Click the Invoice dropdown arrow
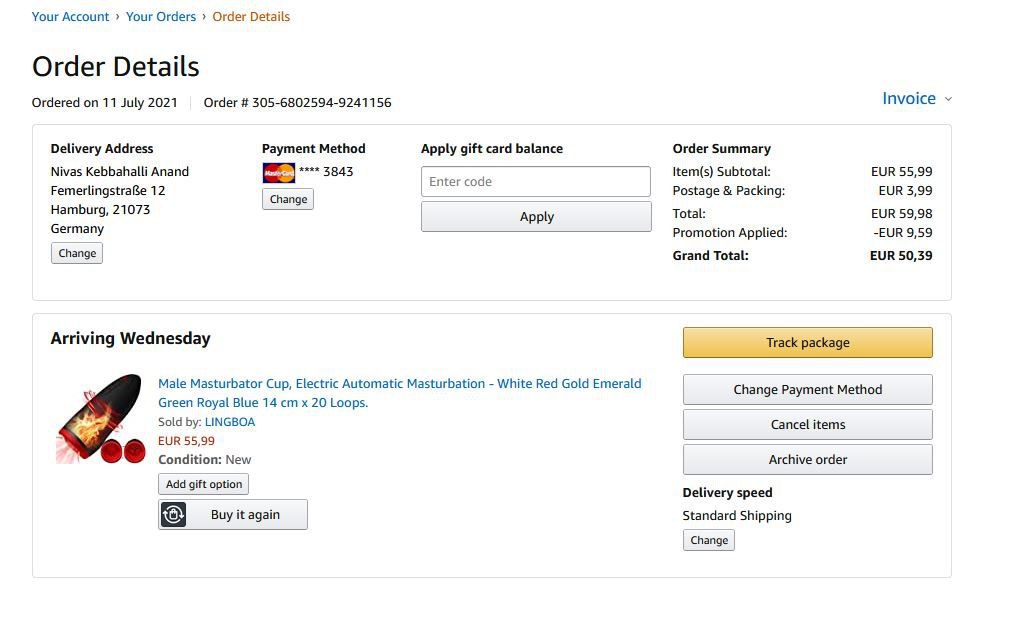This screenshot has height=622, width=1009. [x=948, y=99]
